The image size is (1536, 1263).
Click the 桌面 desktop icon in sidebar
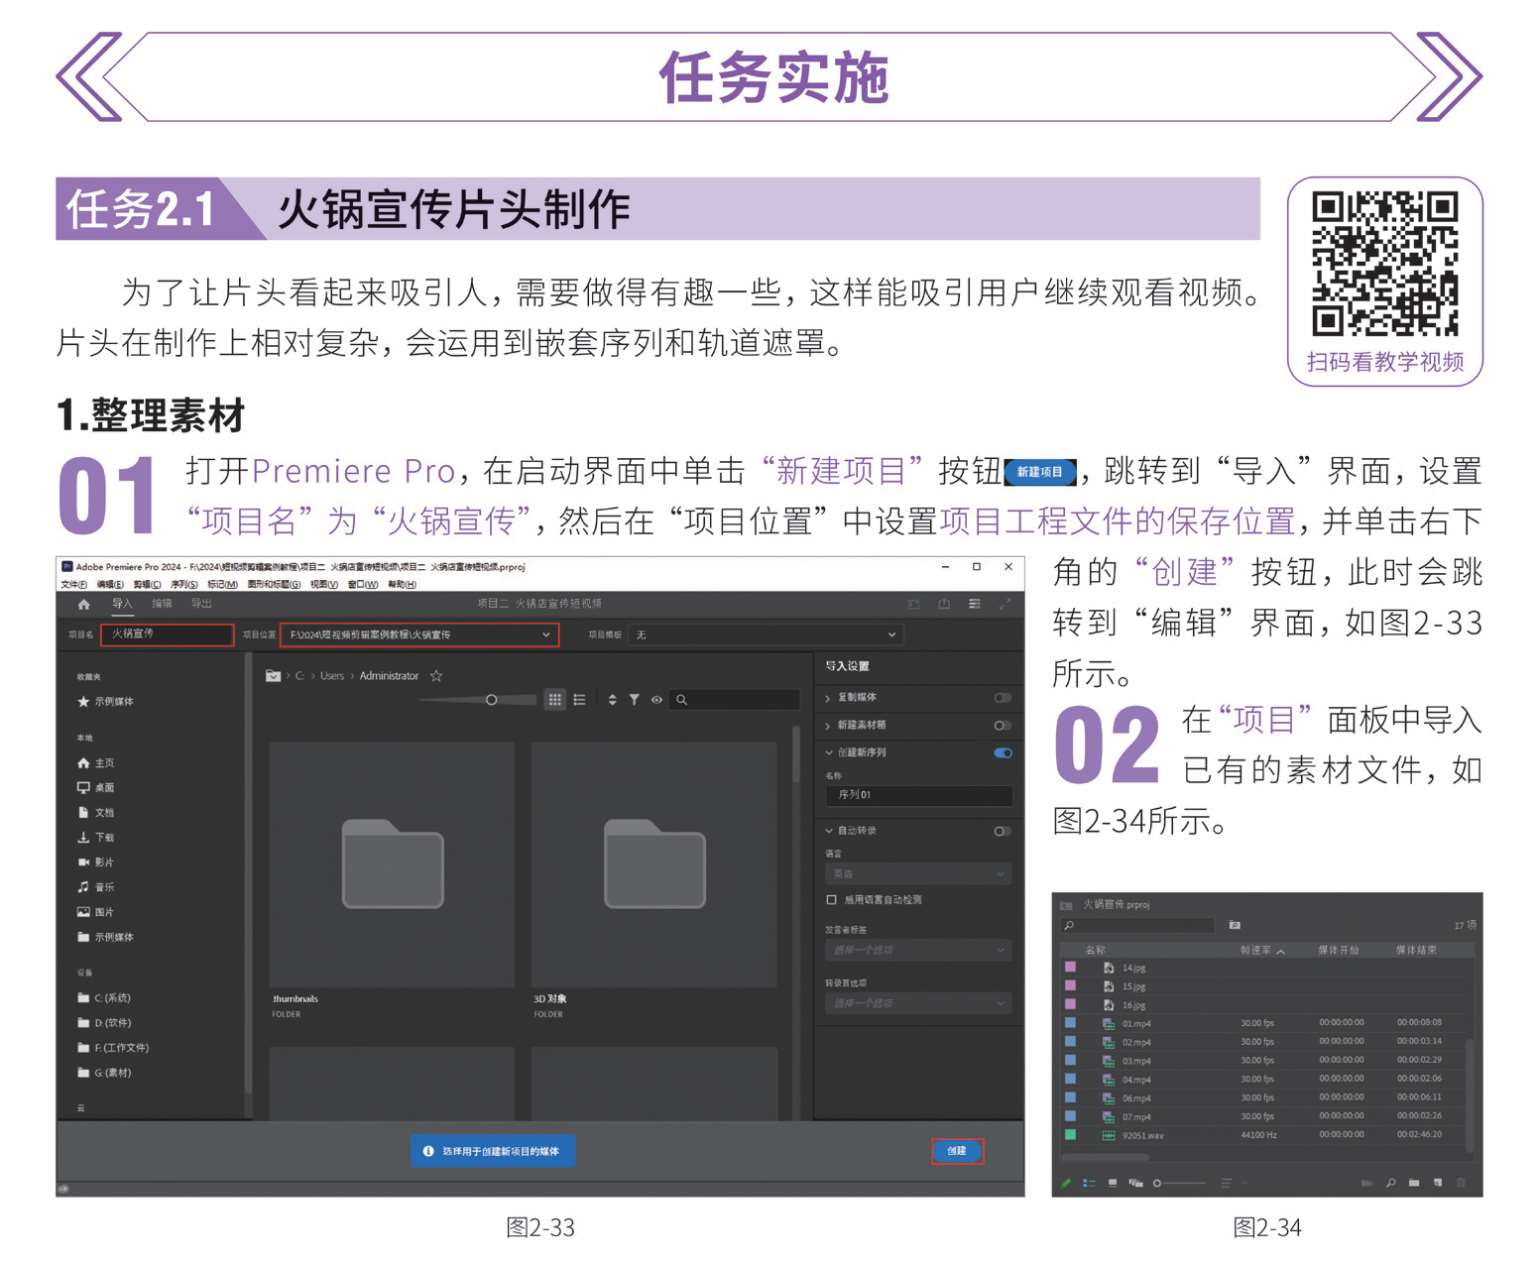(84, 788)
